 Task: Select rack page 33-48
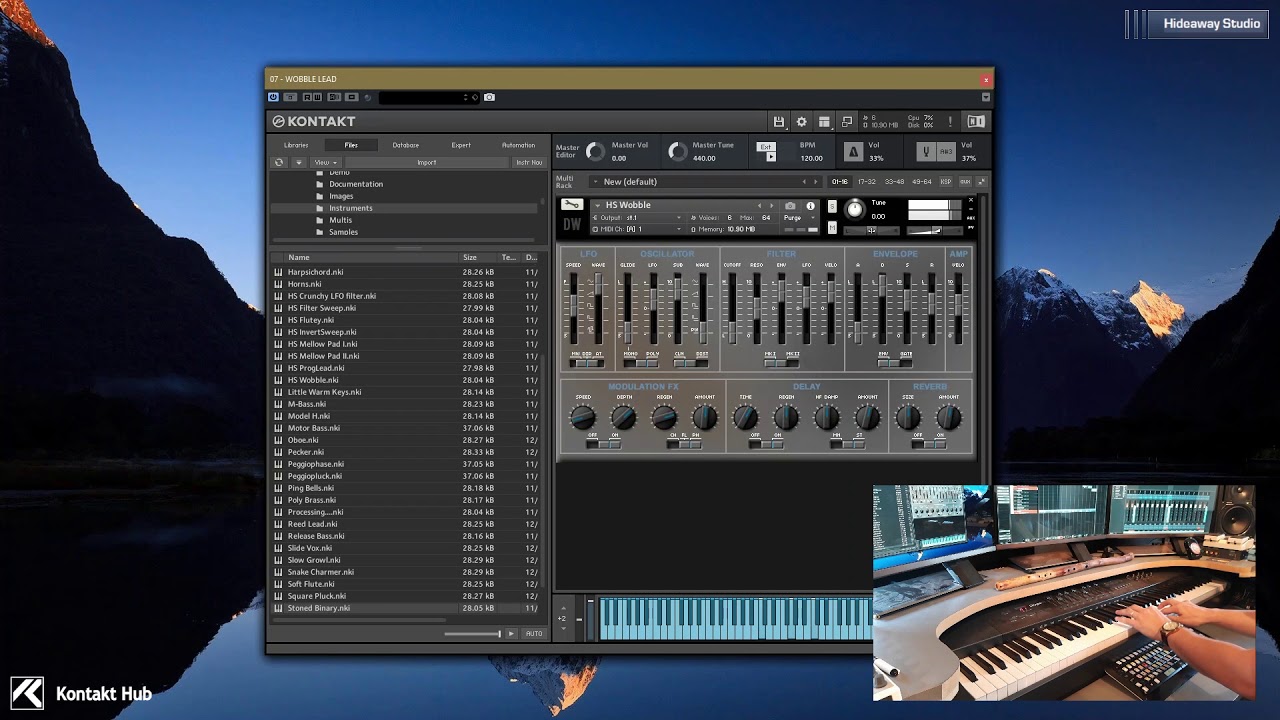(x=894, y=182)
